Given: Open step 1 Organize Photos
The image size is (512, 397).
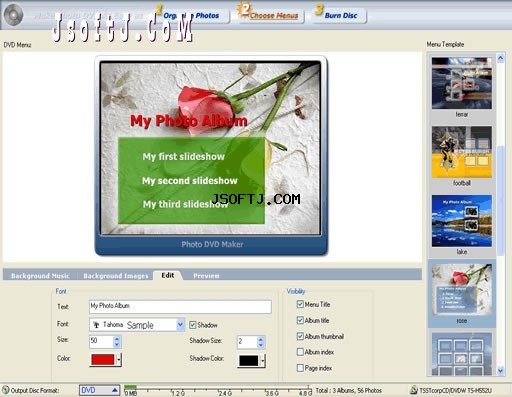Looking at the screenshot, I should (x=192, y=15).
